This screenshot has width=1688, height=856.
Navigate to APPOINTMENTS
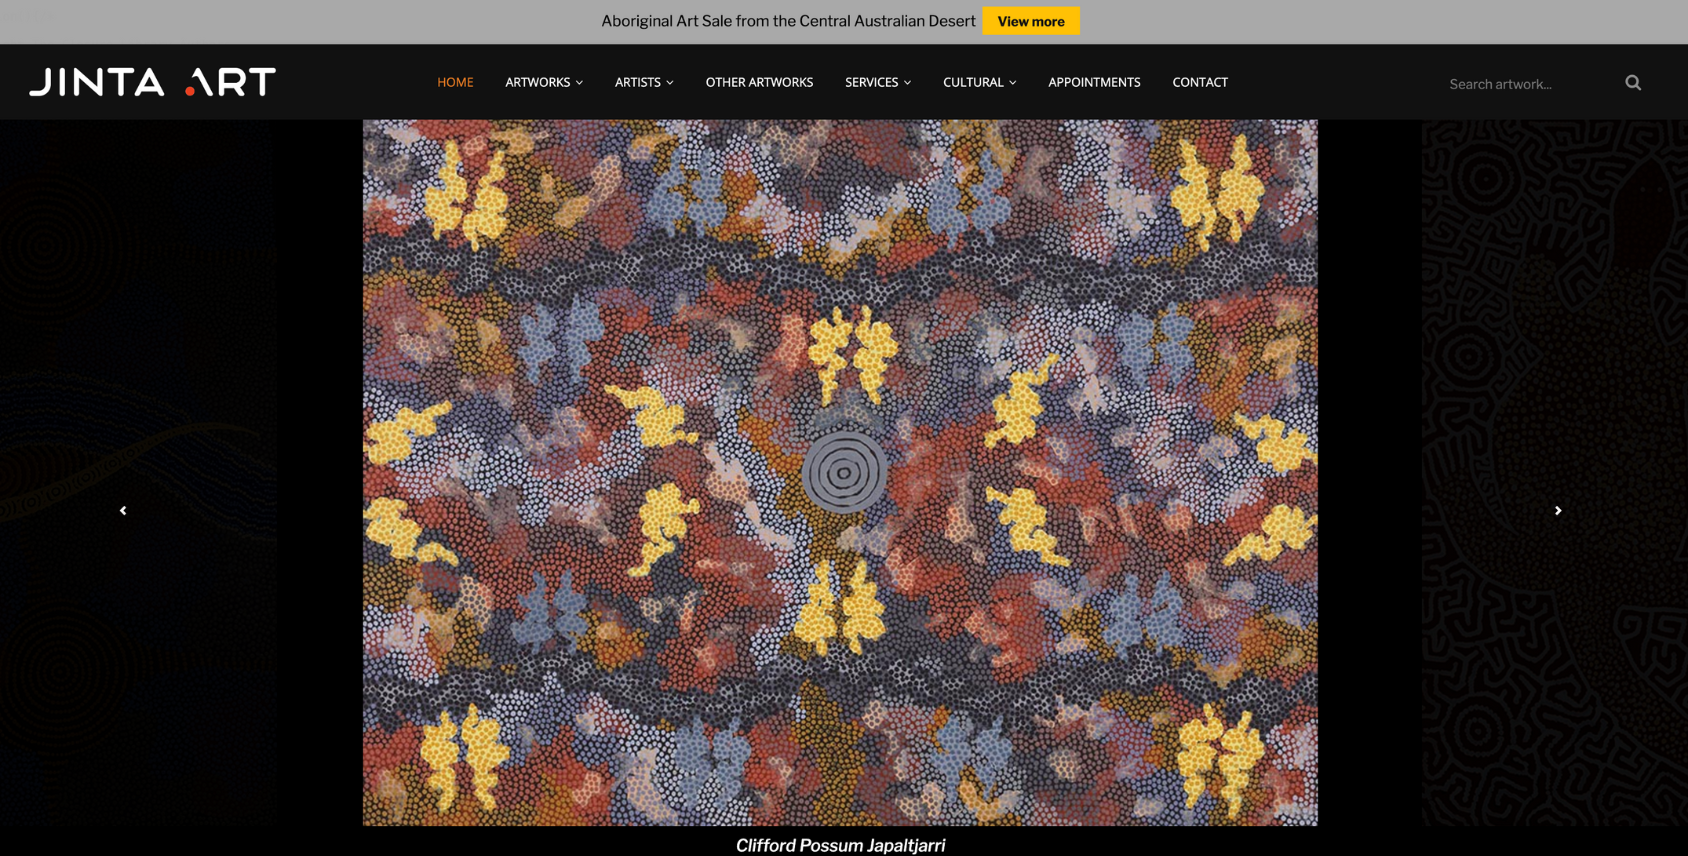[x=1094, y=82]
